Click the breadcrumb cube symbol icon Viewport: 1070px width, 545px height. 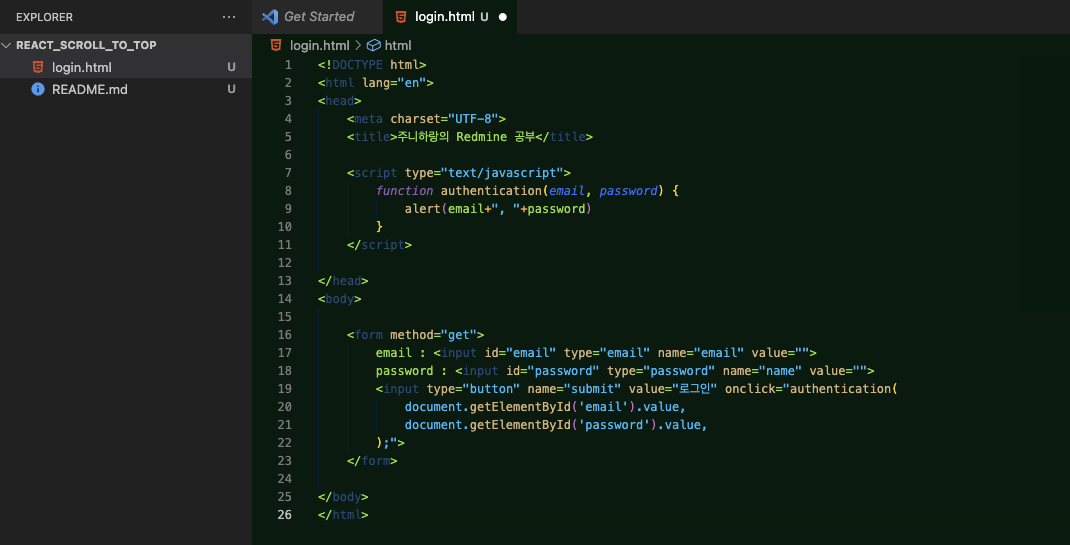click(373, 46)
